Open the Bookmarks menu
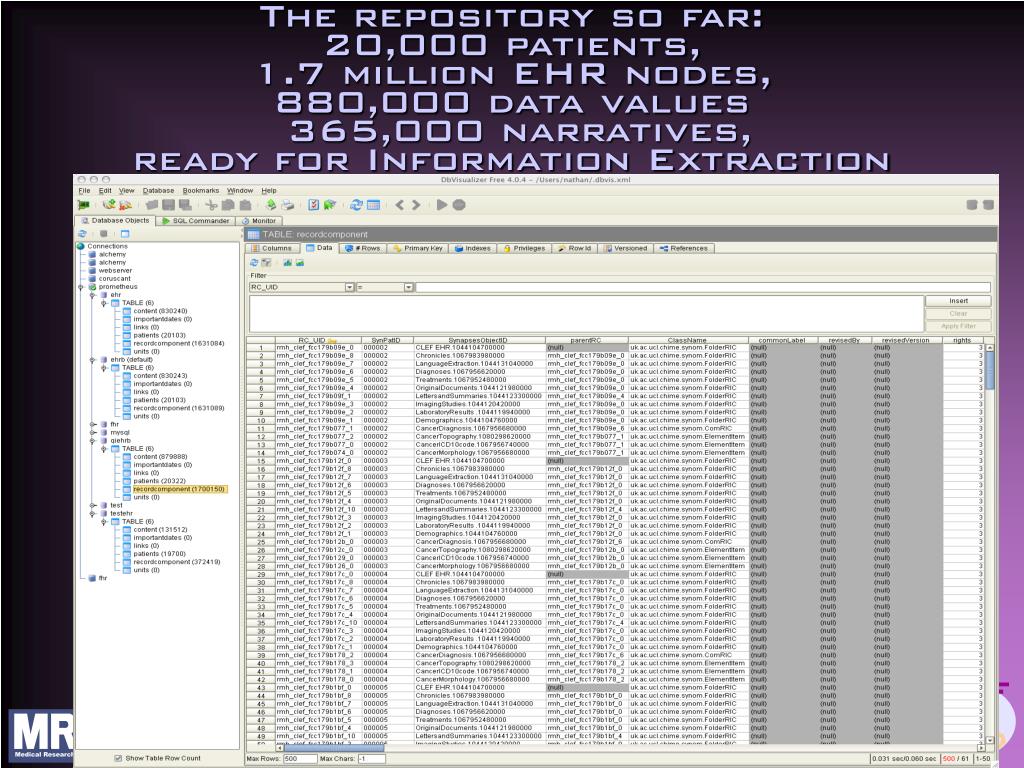The width and height of the screenshot is (1024, 768). pyautogui.click(x=200, y=191)
